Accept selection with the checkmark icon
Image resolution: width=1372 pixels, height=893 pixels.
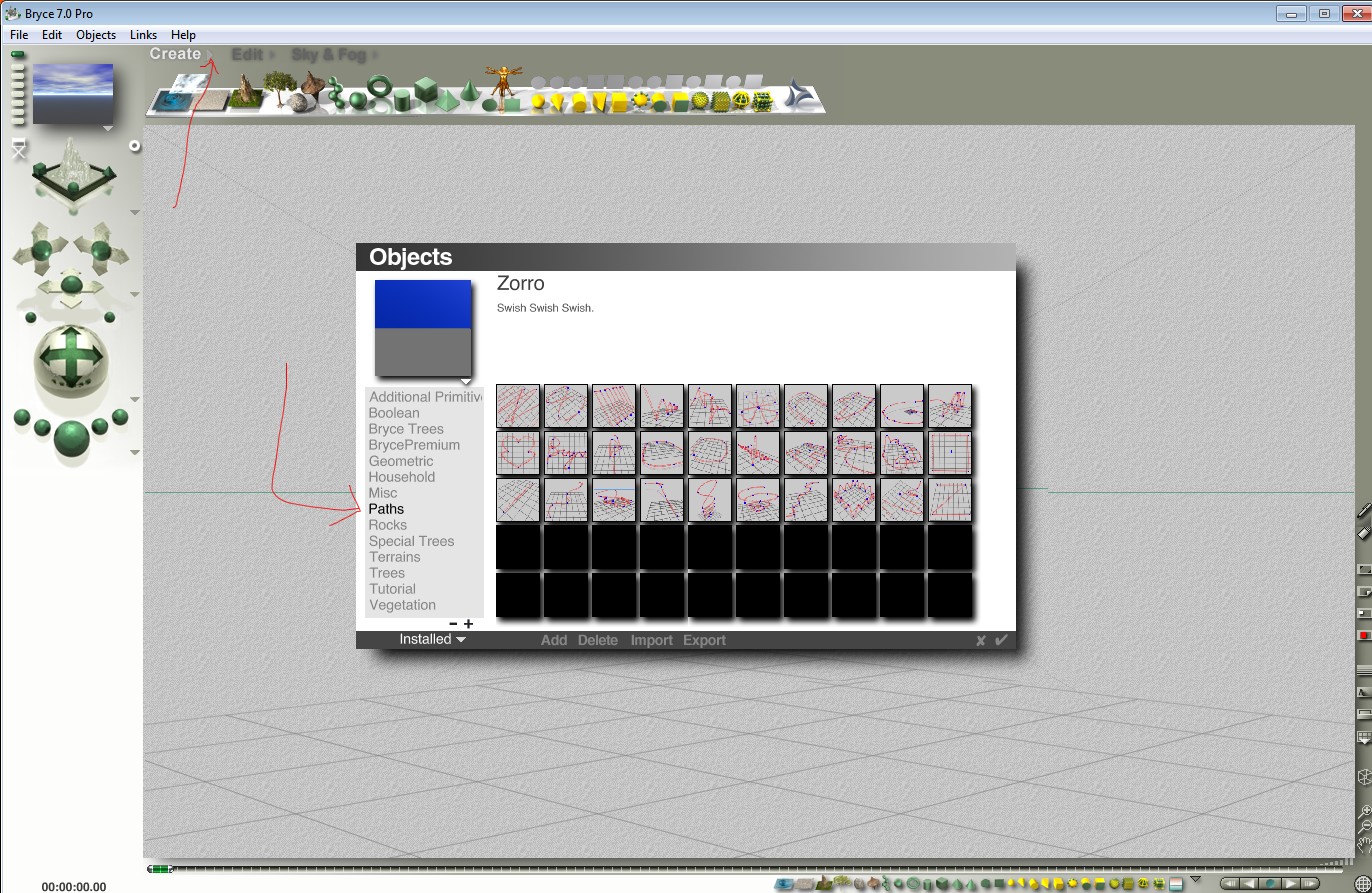click(x=1001, y=640)
